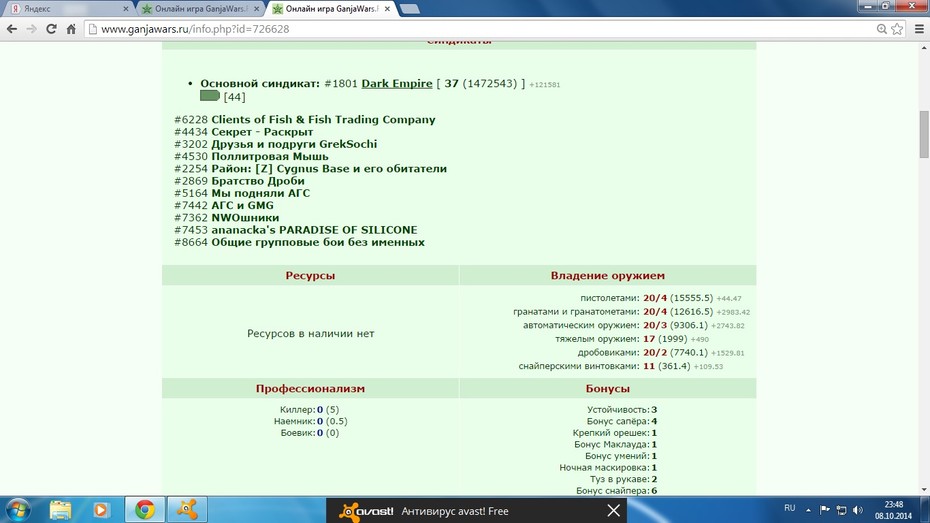This screenshot has height=523, width=930.
Task: Open the Братство Дроби syndicate
Action: click(258, 181)
